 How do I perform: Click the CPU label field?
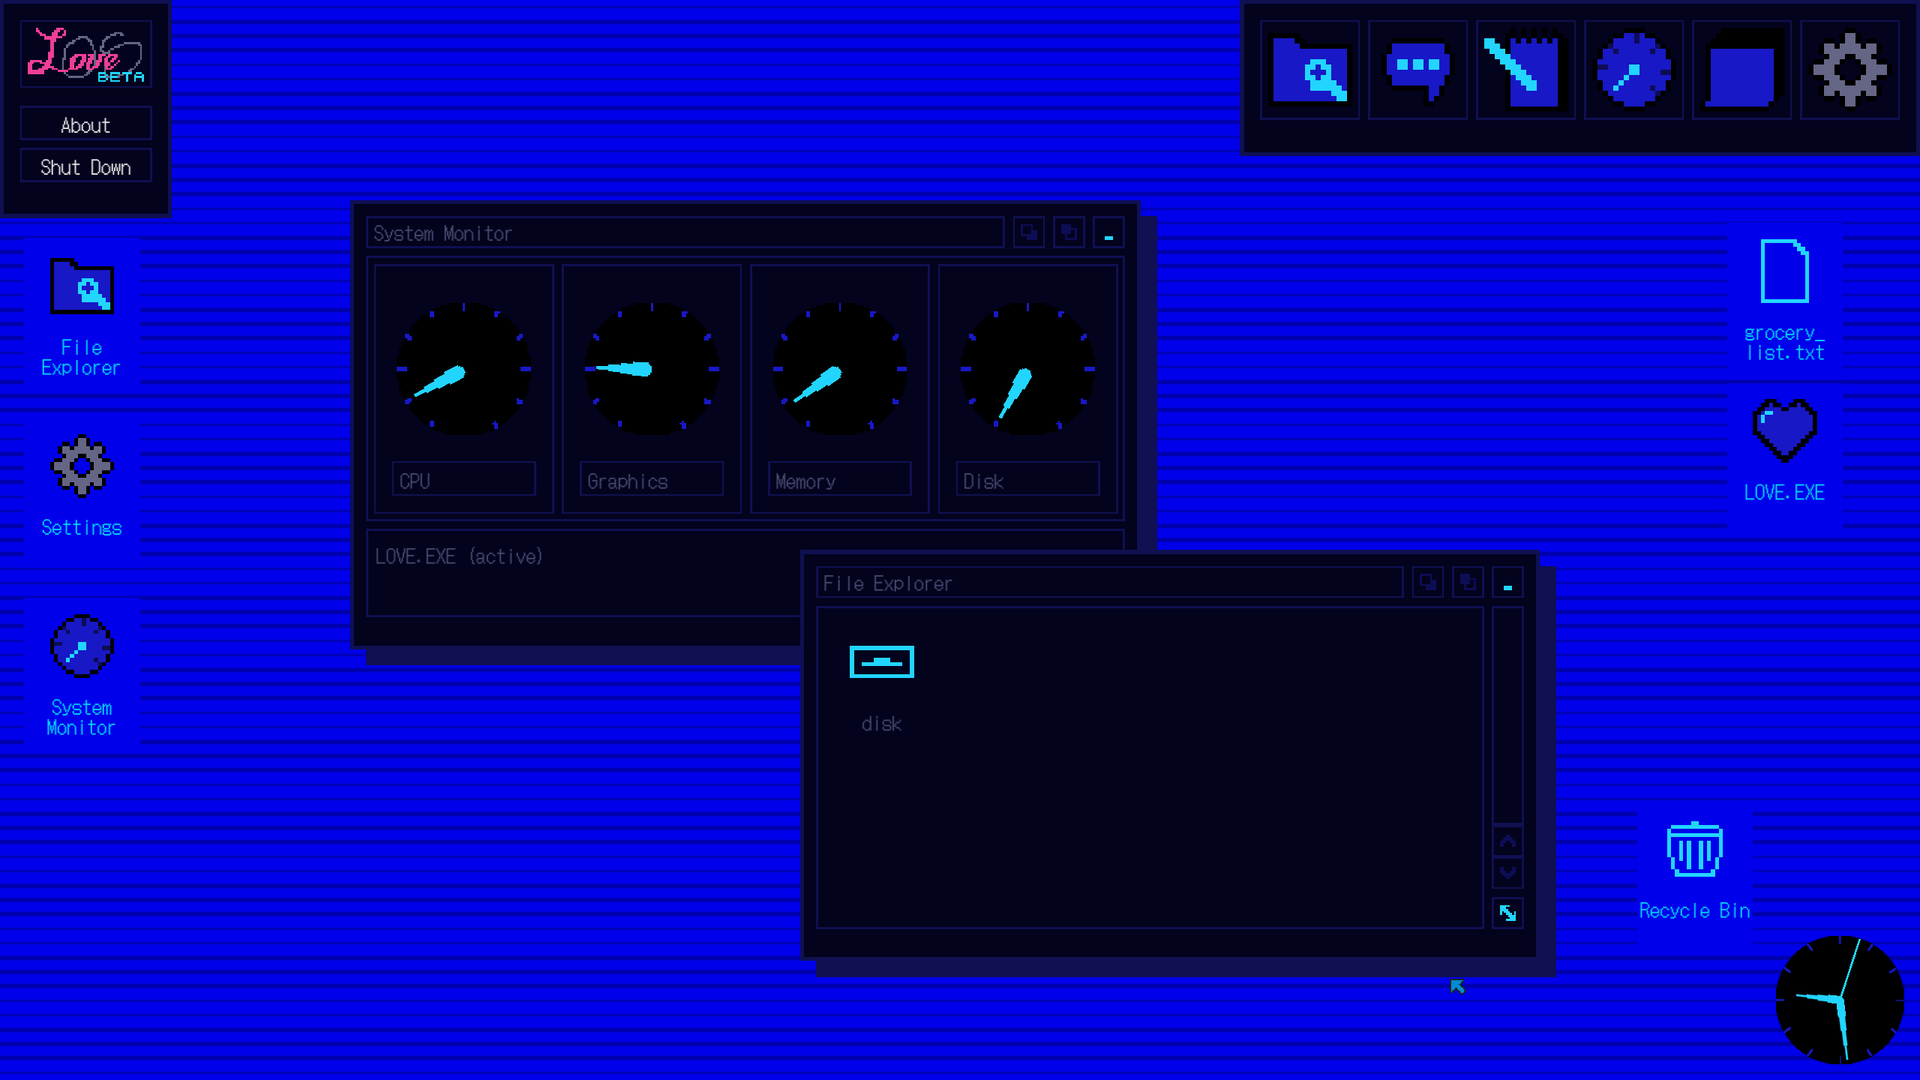464,479
